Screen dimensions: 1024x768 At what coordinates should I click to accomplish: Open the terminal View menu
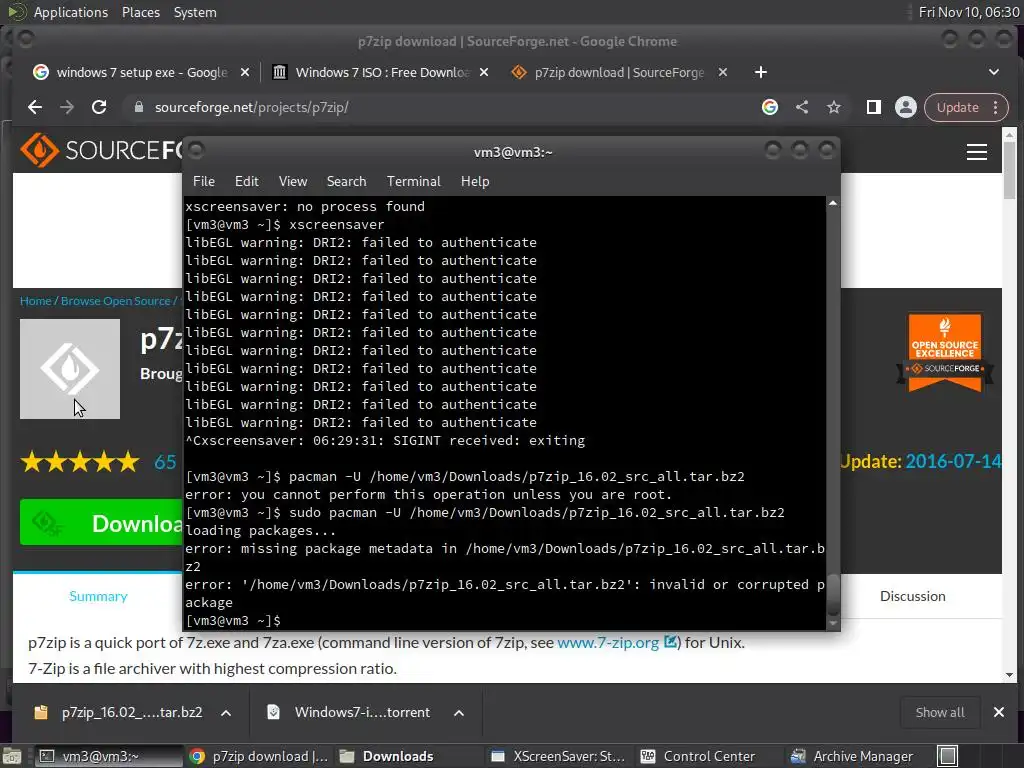pyautogui.click(x=293, y=182)
